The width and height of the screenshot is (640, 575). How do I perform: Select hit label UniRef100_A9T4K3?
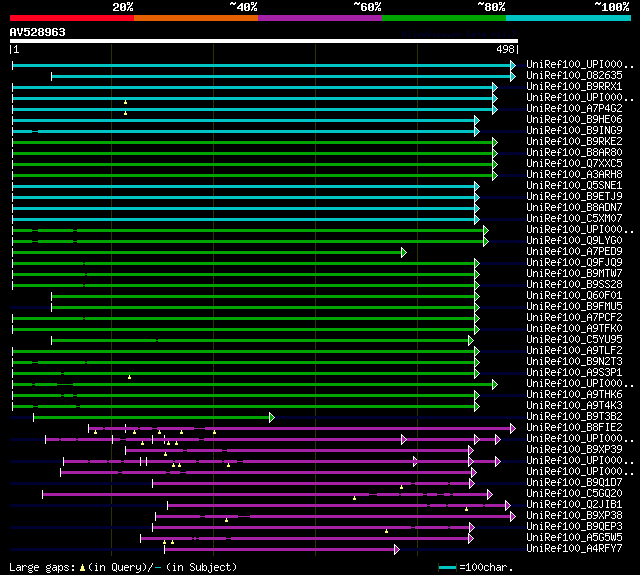click(574, 406)
